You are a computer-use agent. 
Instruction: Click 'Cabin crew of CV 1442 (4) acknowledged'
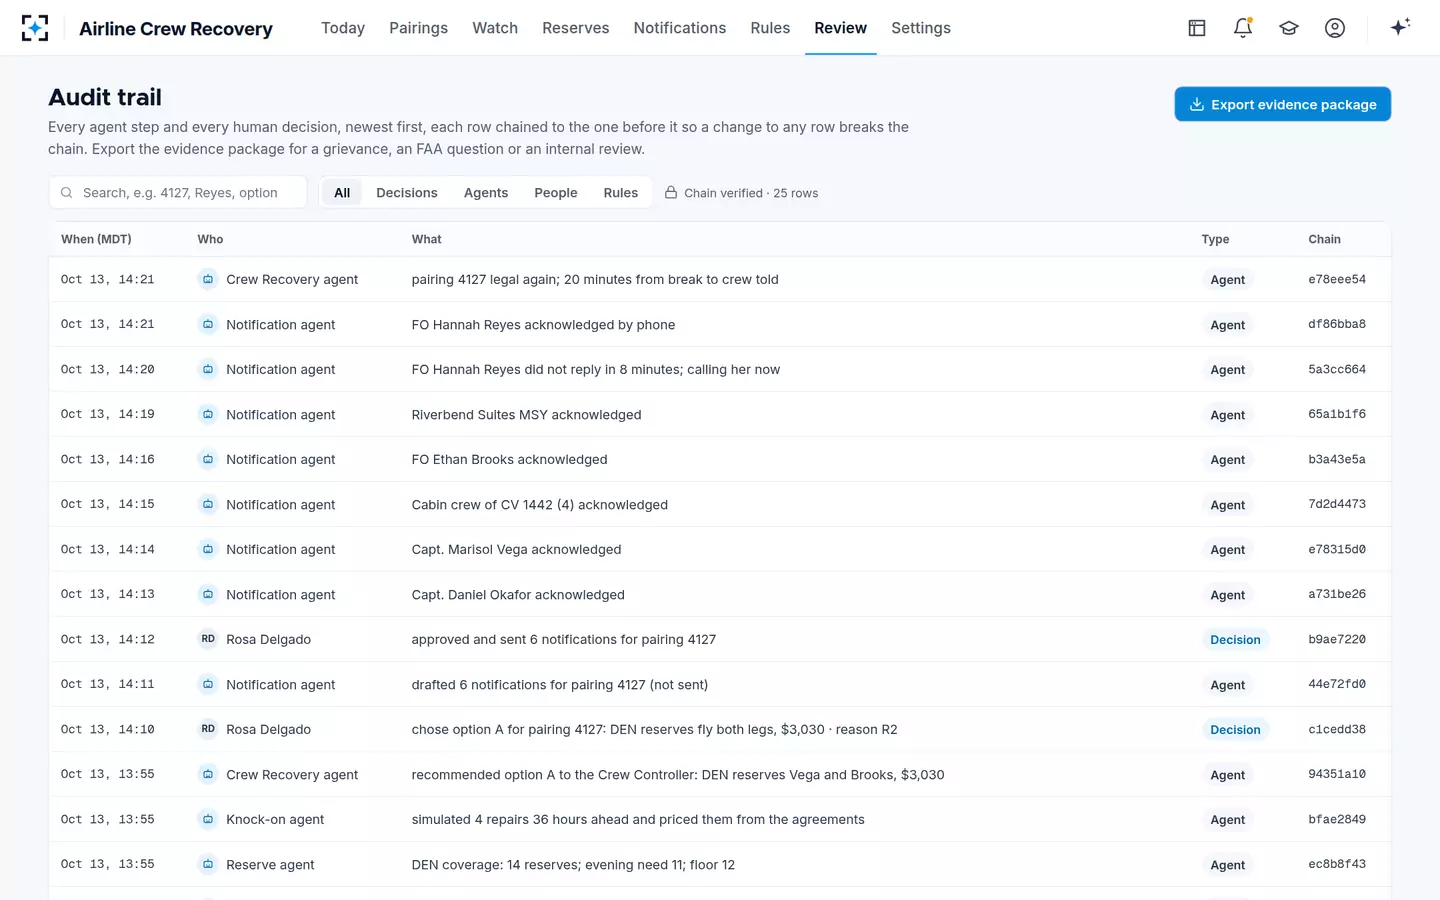click(540, 504)
